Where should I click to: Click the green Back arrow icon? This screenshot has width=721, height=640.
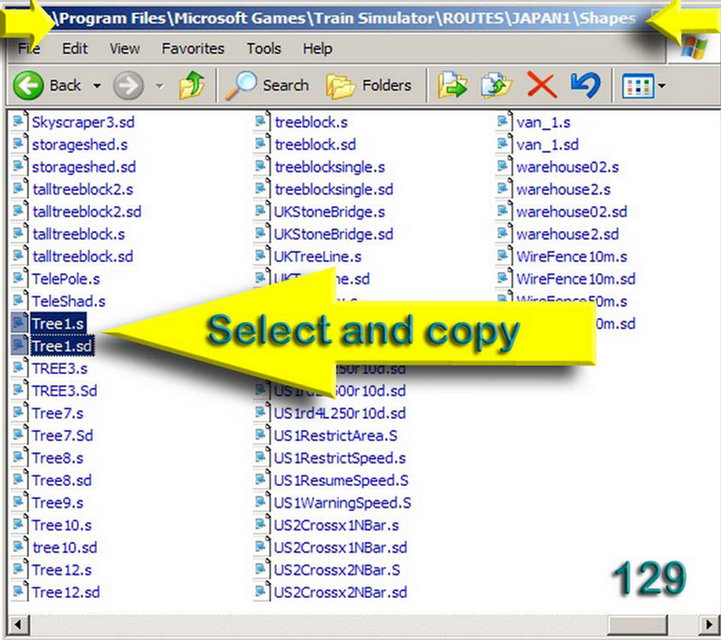click(29, 85)
